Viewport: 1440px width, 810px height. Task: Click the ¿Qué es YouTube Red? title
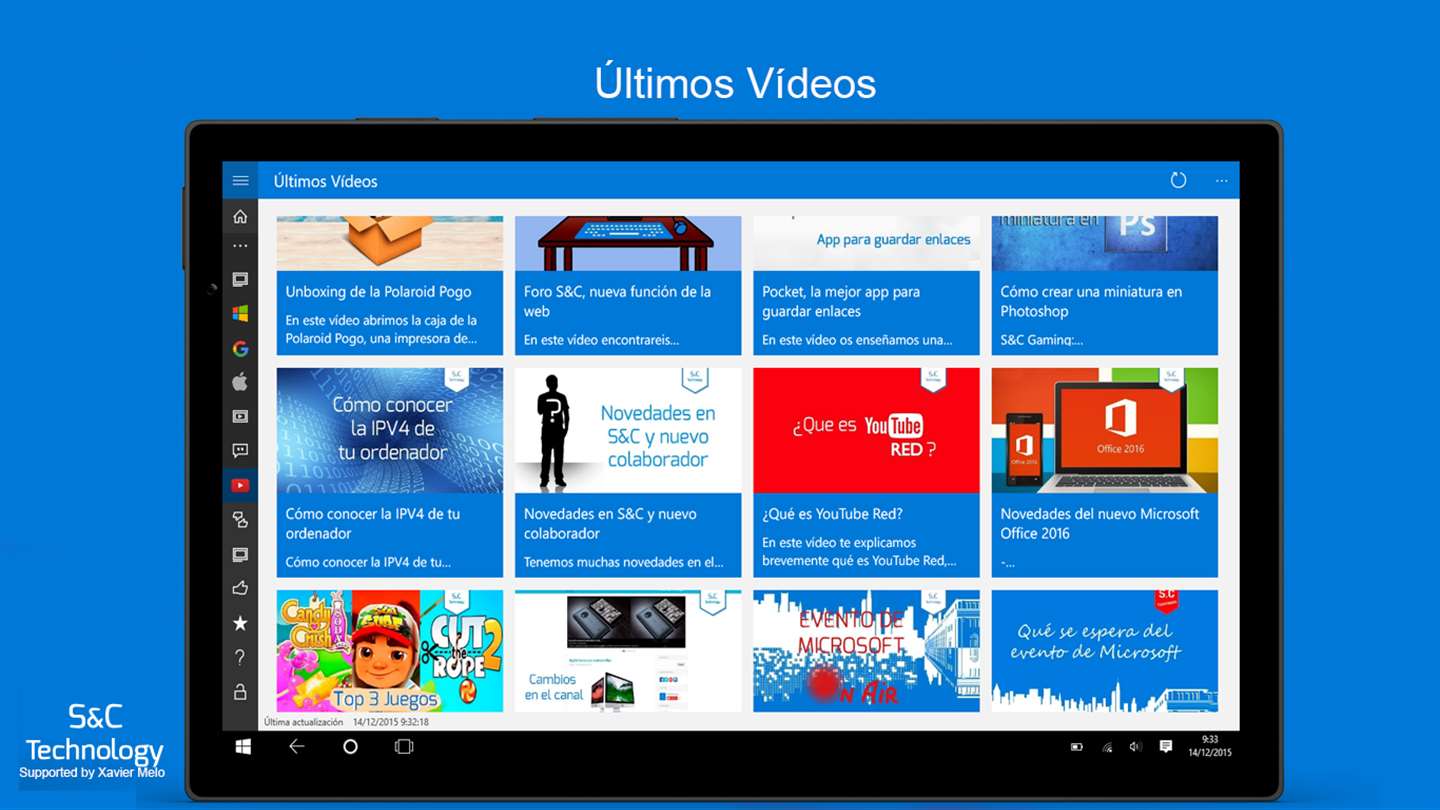pos(832,514)
